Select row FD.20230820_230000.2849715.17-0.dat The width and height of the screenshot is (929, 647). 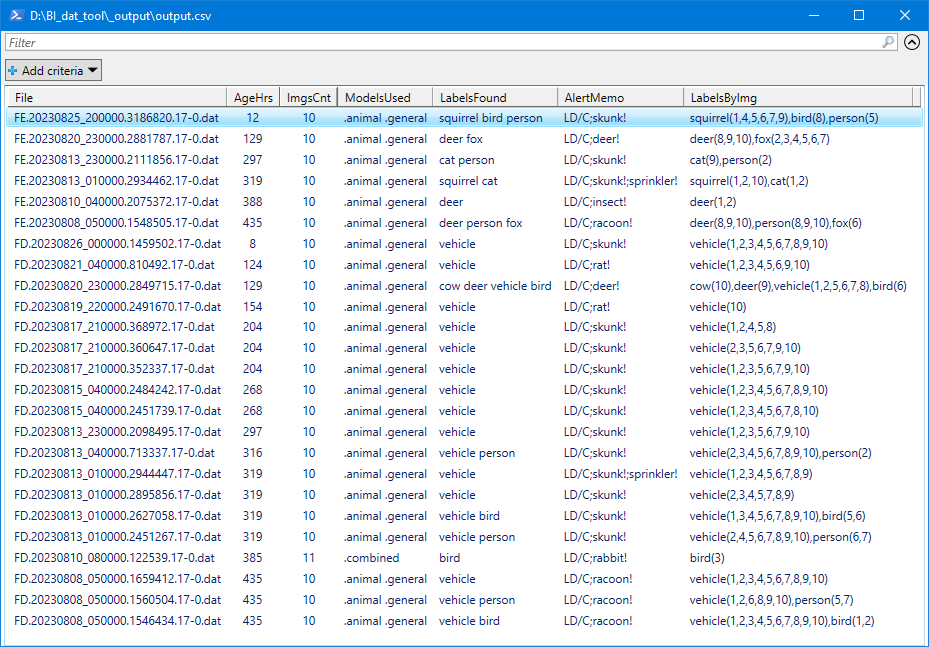[464, 286]
